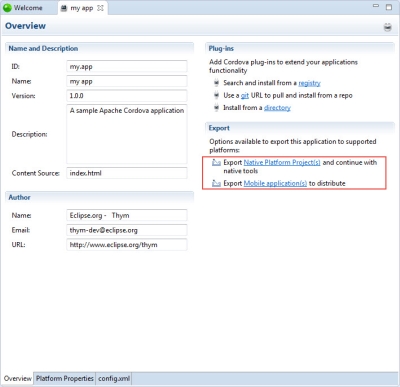Click the Author URL field
Viewport: 400px width, 387px height.
pos(127,245)
